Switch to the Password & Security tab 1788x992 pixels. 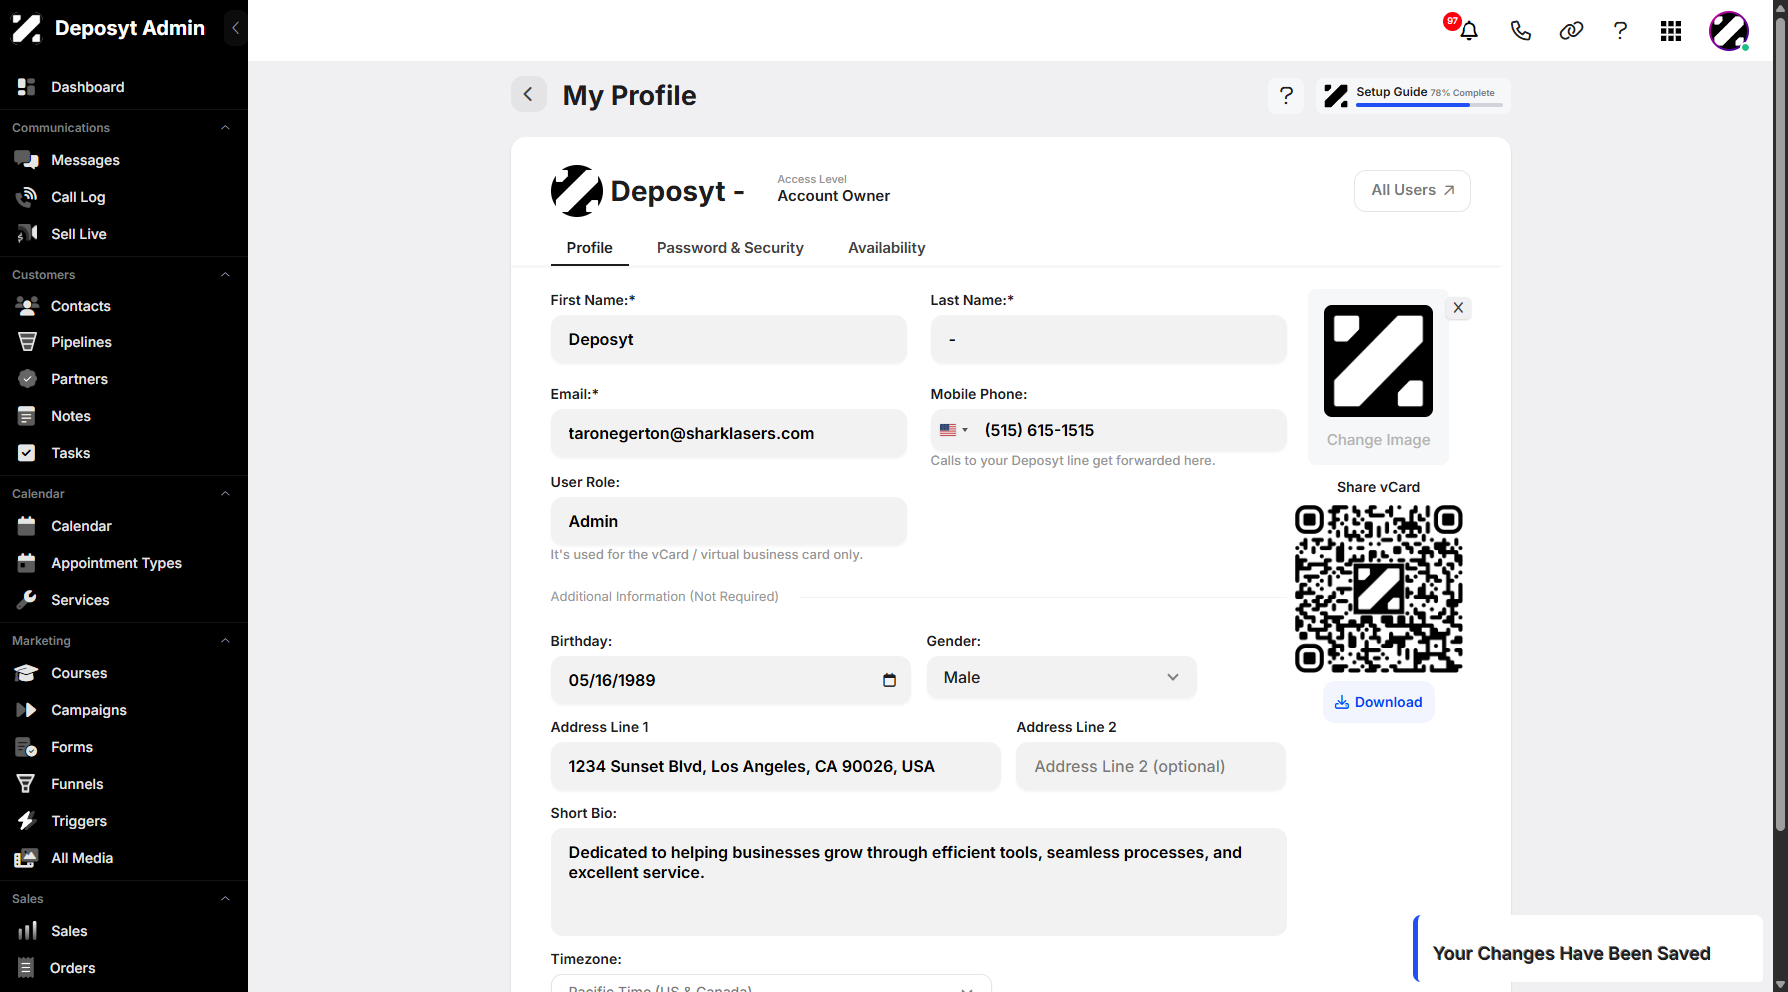[x=730, y=248]
